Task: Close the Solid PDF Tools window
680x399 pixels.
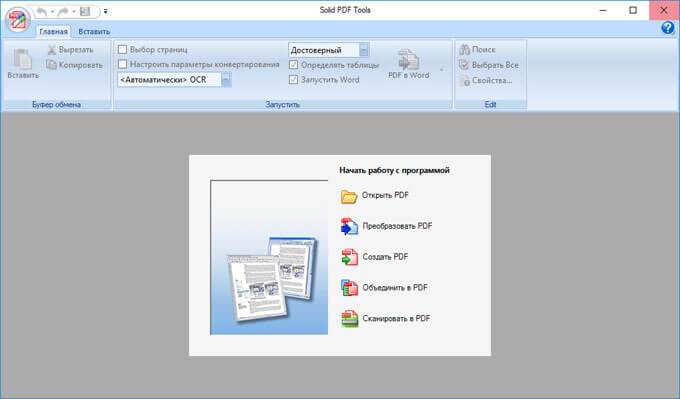Action: 664,10
